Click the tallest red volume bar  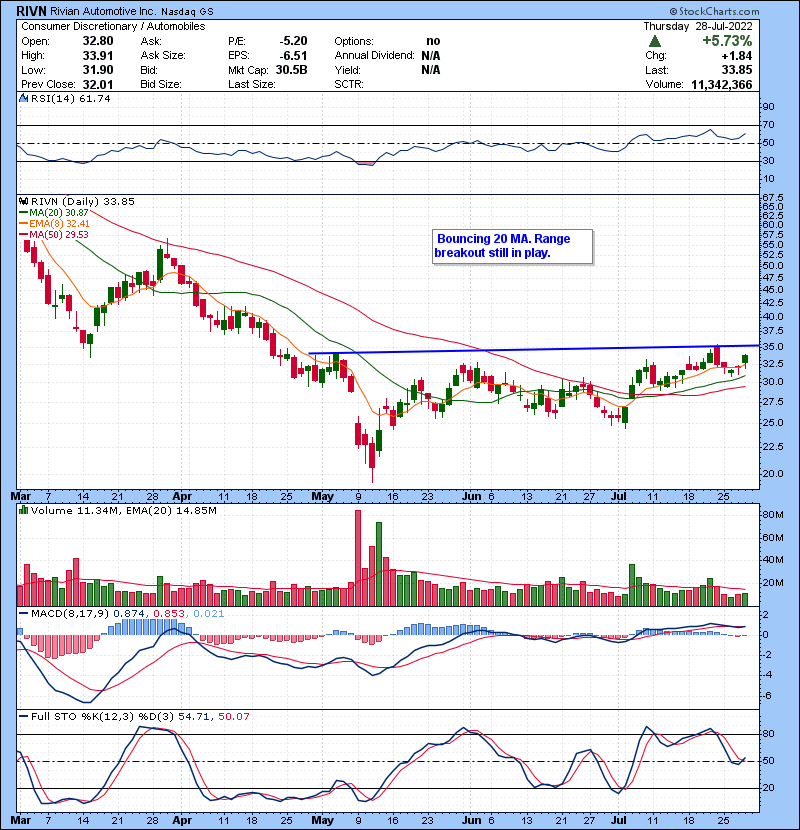(x=358, y=558)
